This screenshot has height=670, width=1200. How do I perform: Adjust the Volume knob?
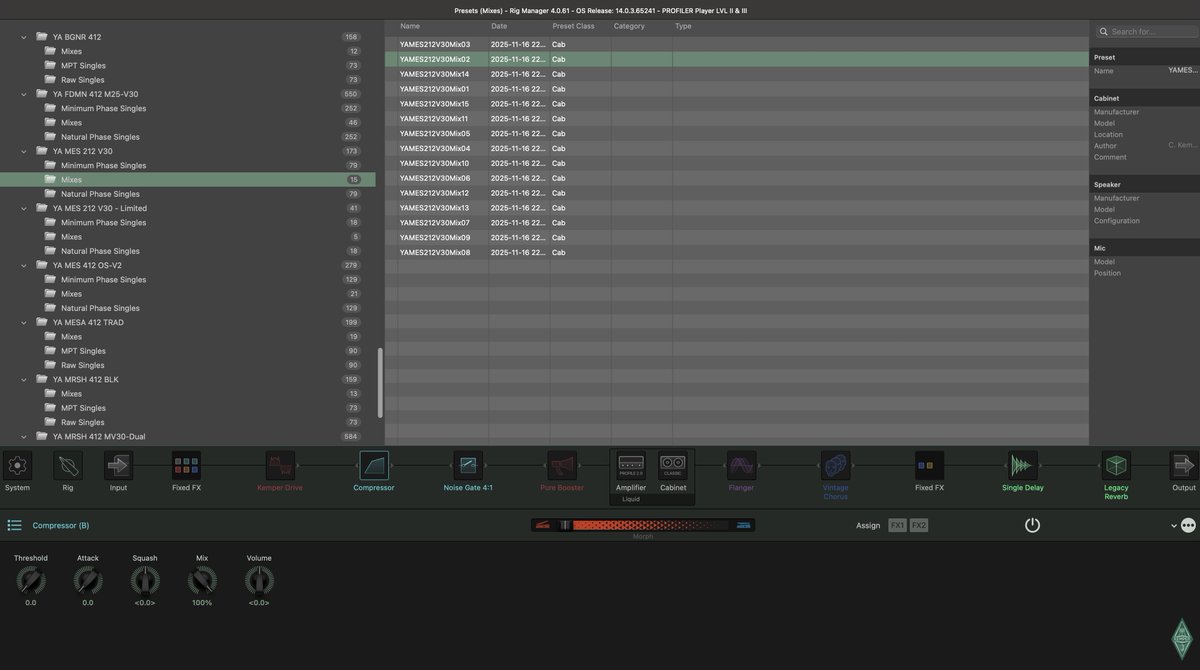tap(259, 580)
